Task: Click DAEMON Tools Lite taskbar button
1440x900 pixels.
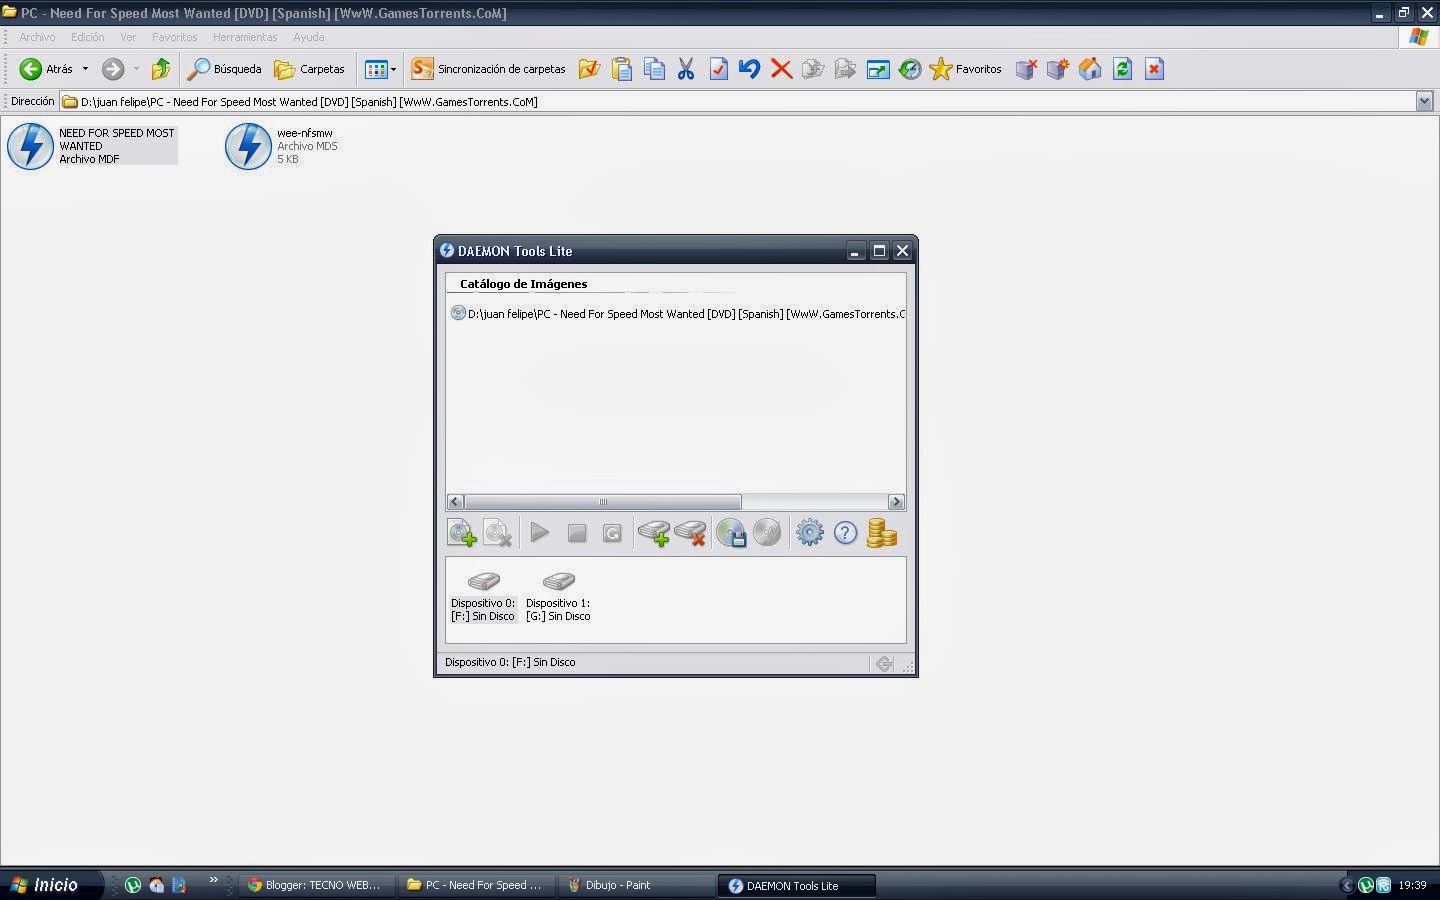Action: click(x=796, y=885)
